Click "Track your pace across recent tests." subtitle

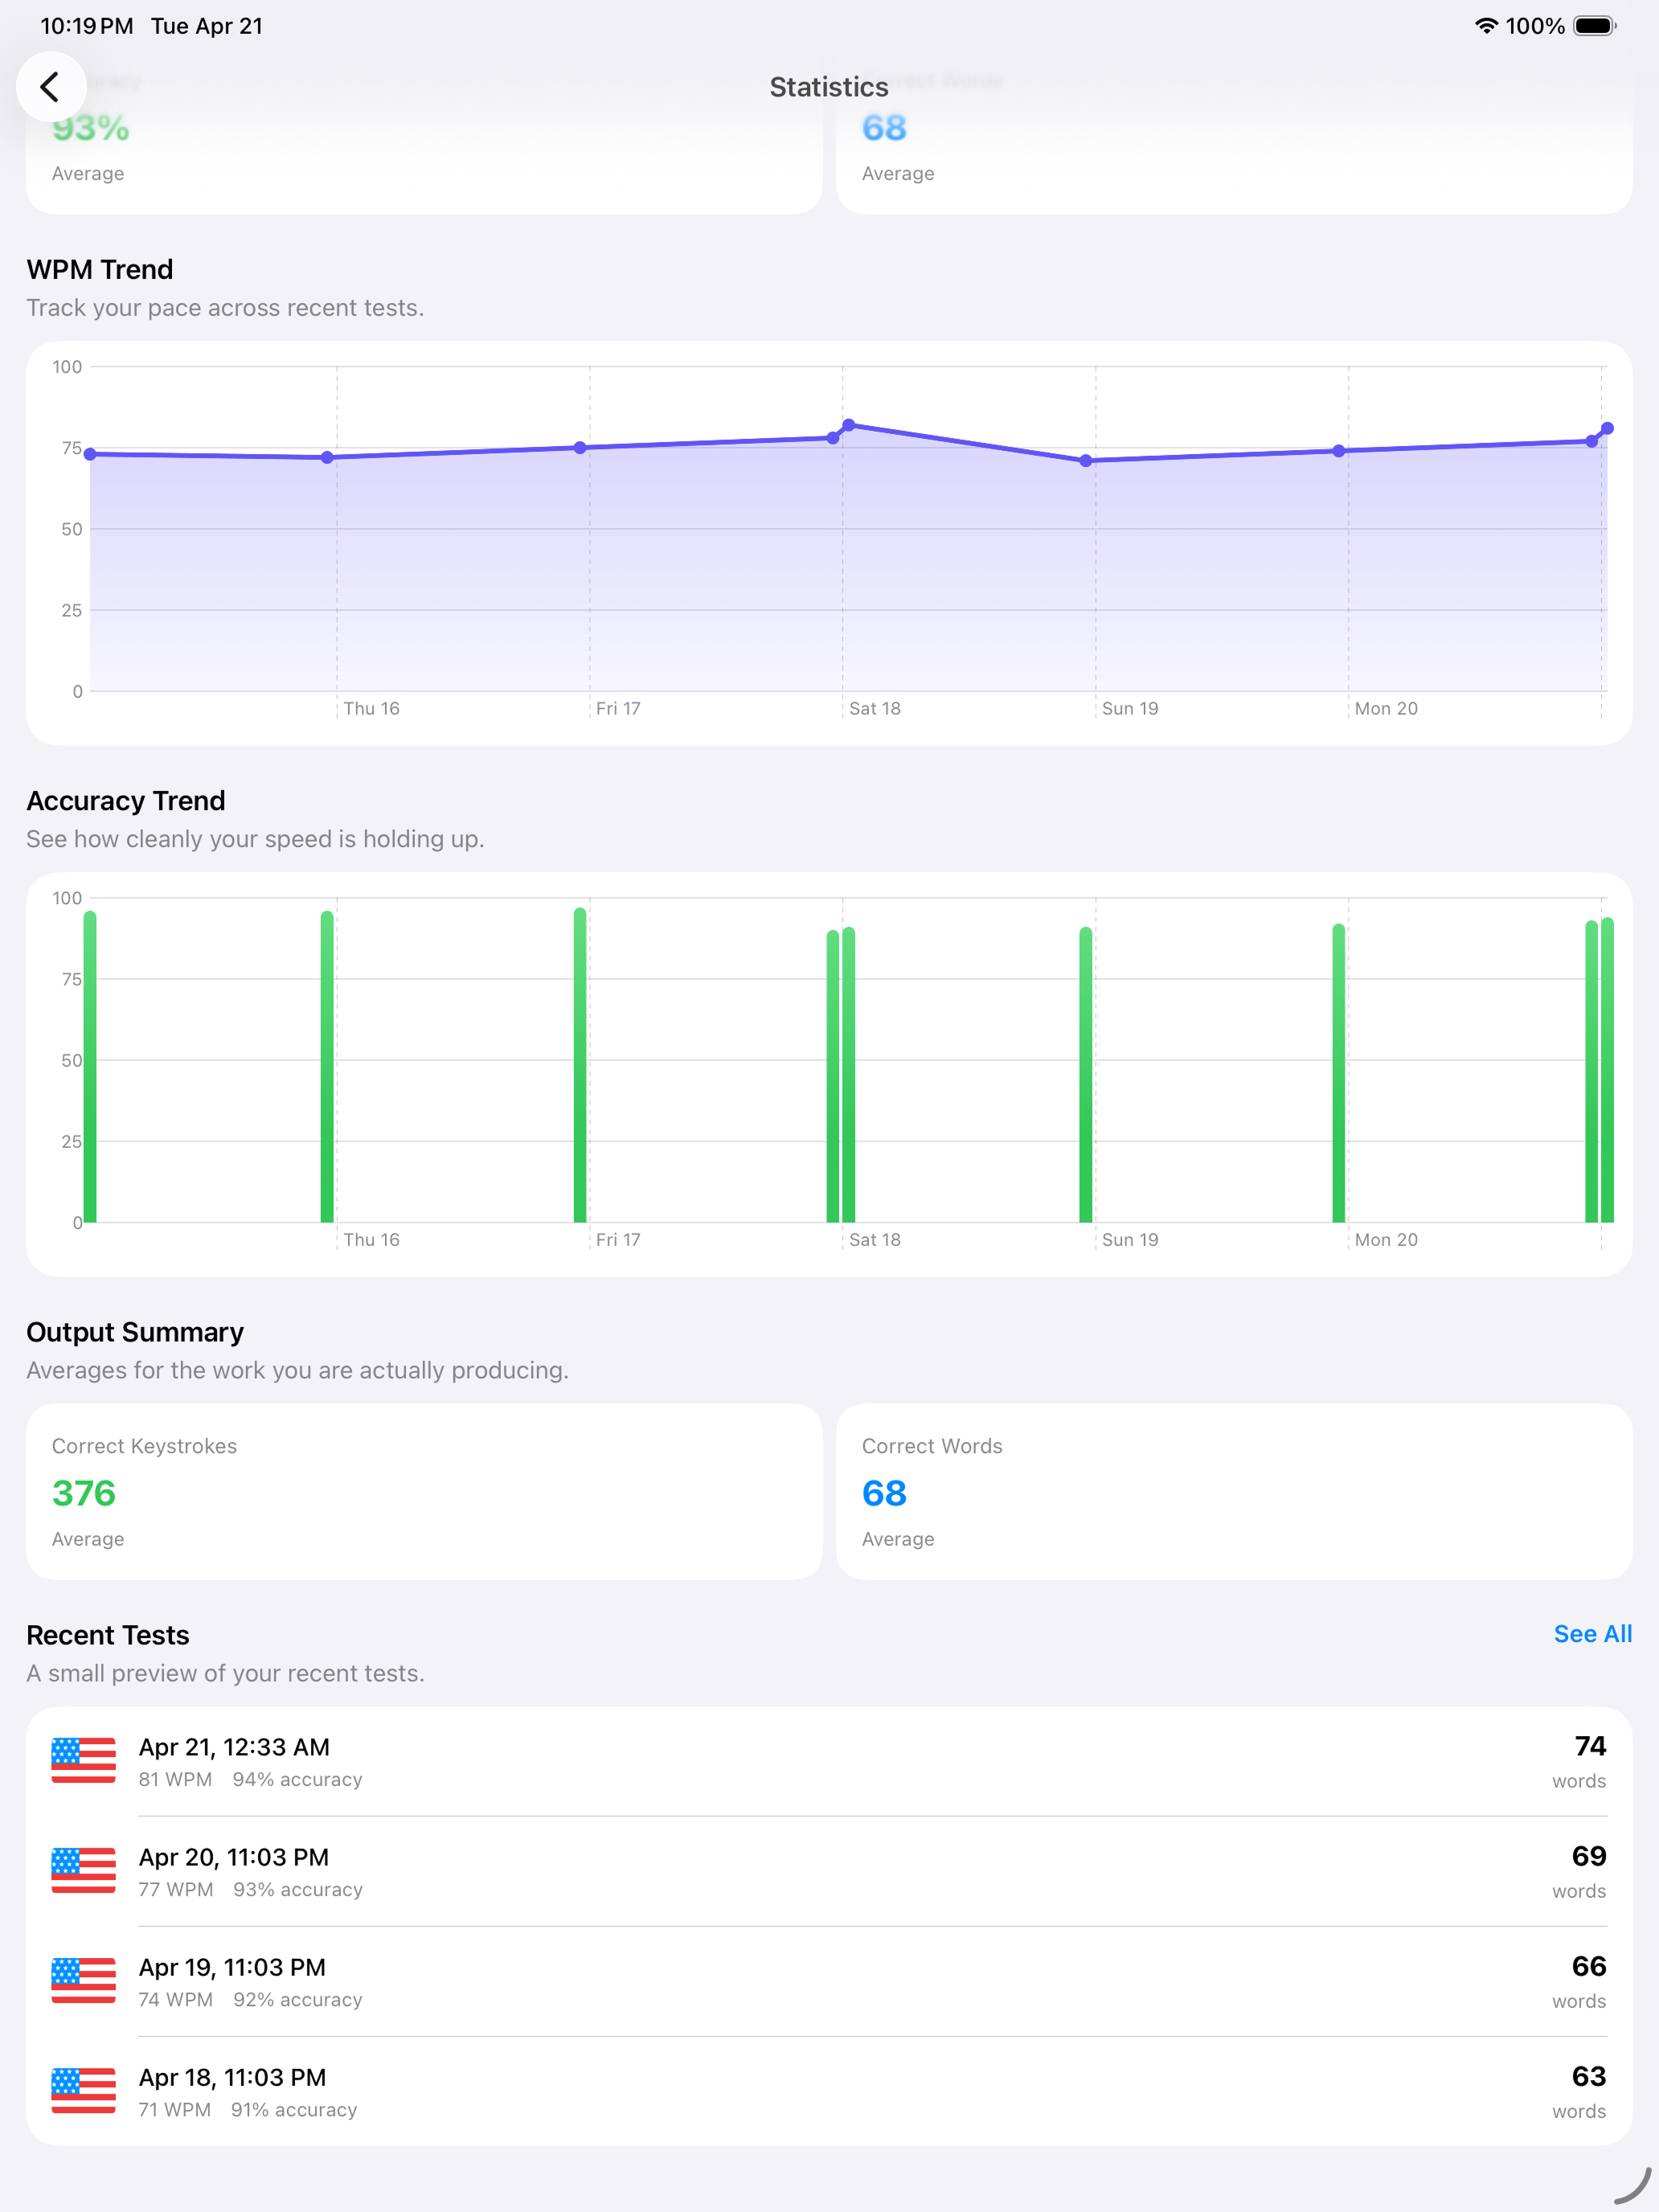tap(225, 308)
